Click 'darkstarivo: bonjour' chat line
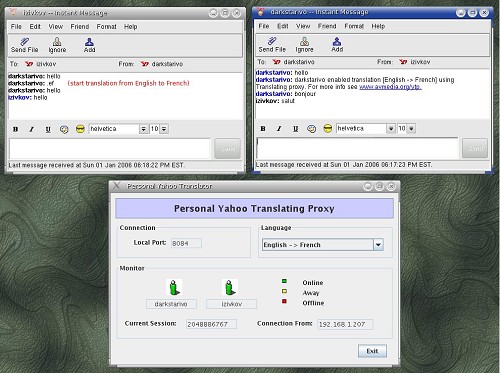 [286, 94]
